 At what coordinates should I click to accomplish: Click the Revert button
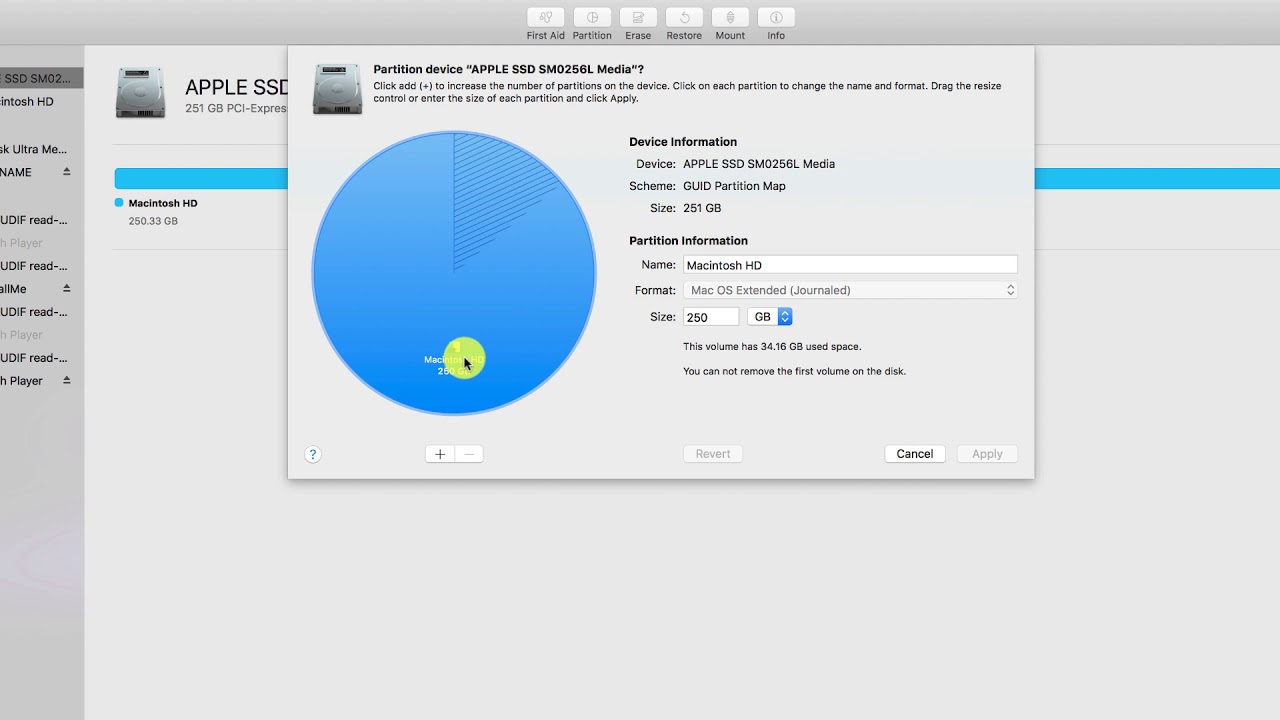[713, 454]
